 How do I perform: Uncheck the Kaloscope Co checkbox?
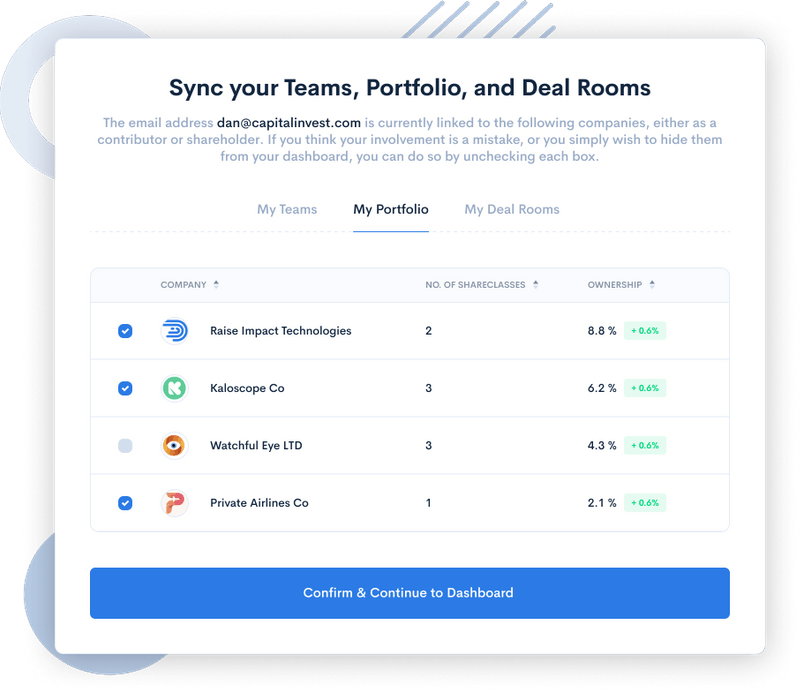(x=125, y=388)
